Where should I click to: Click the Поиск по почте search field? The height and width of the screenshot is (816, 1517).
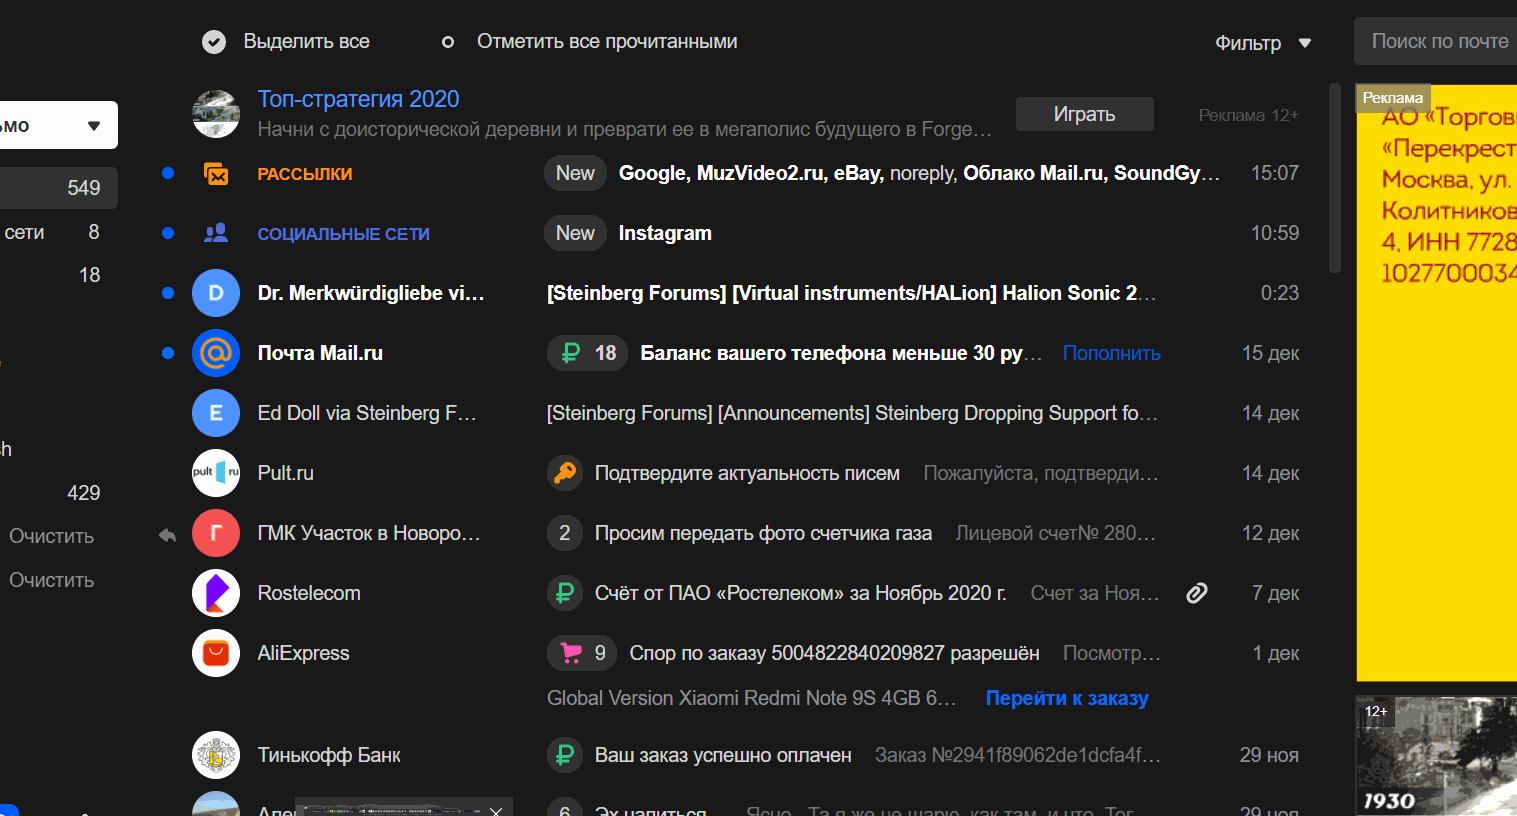tap(1439, 42)
